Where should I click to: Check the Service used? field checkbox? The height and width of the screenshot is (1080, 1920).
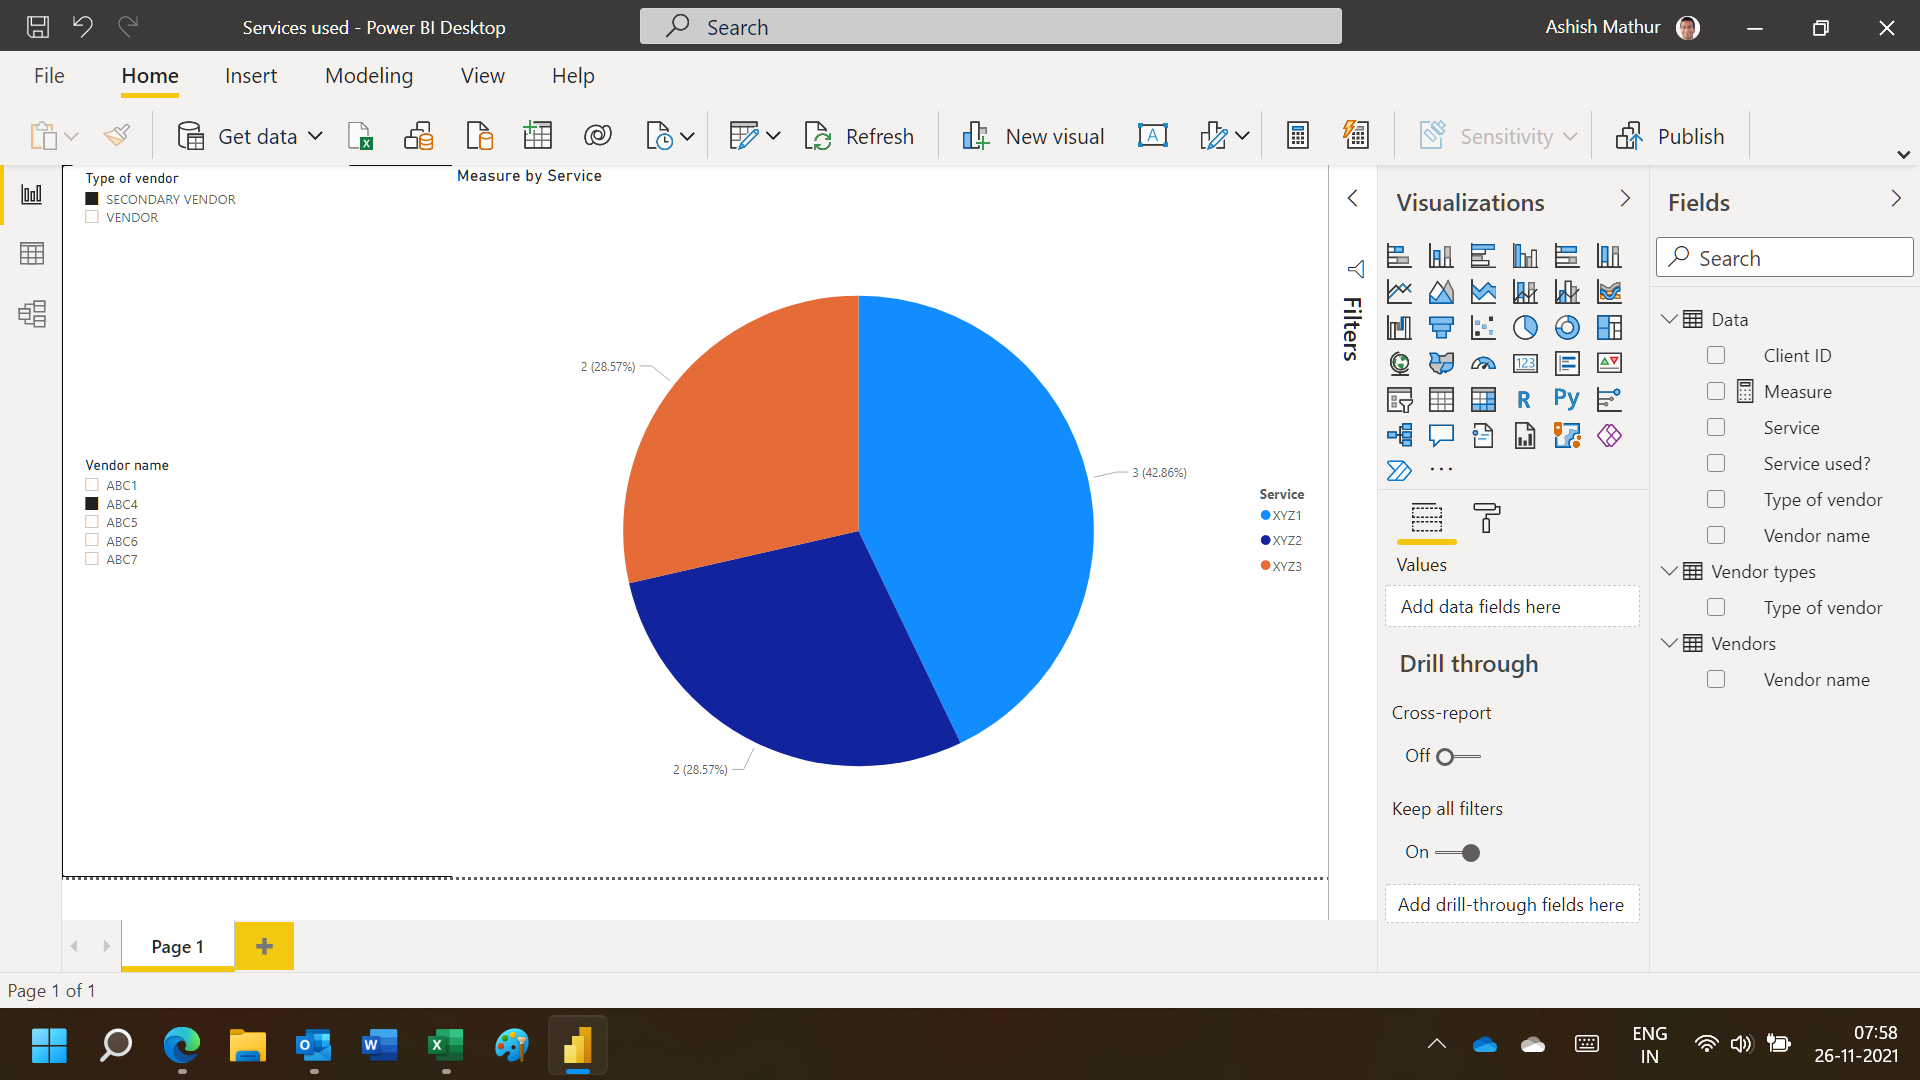(1716, 463)
